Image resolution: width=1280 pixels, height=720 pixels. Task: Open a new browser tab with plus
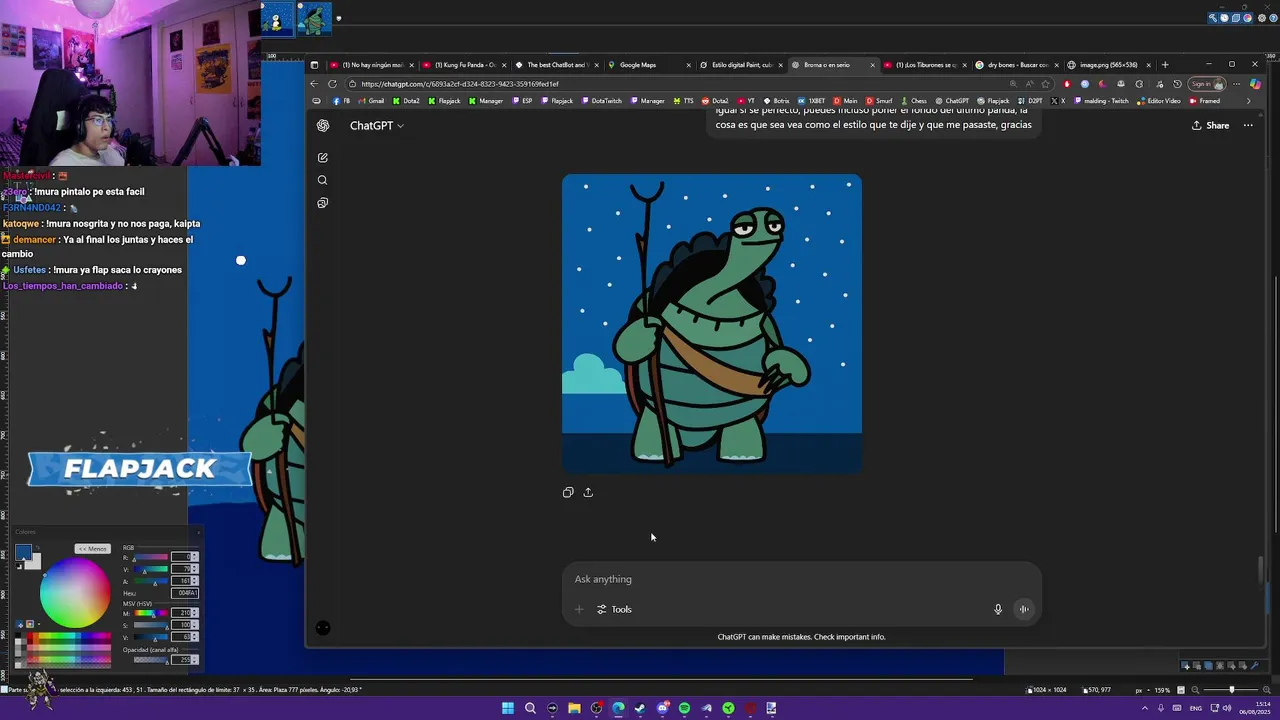[1164, 65]
